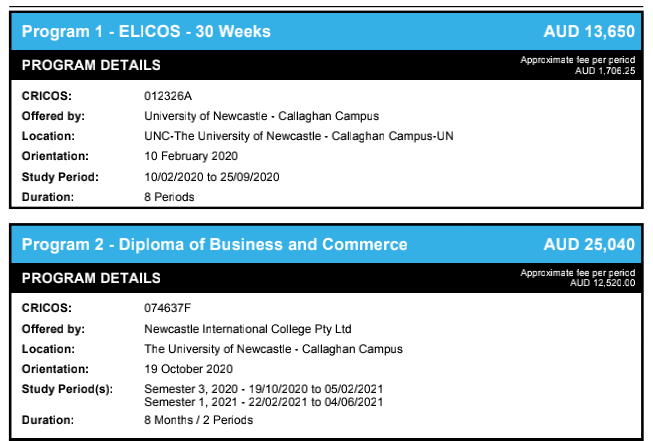The image size is (653, 441).
Task: Click the 8 Months / 2 Periods duration
Action: pos(198,420)
